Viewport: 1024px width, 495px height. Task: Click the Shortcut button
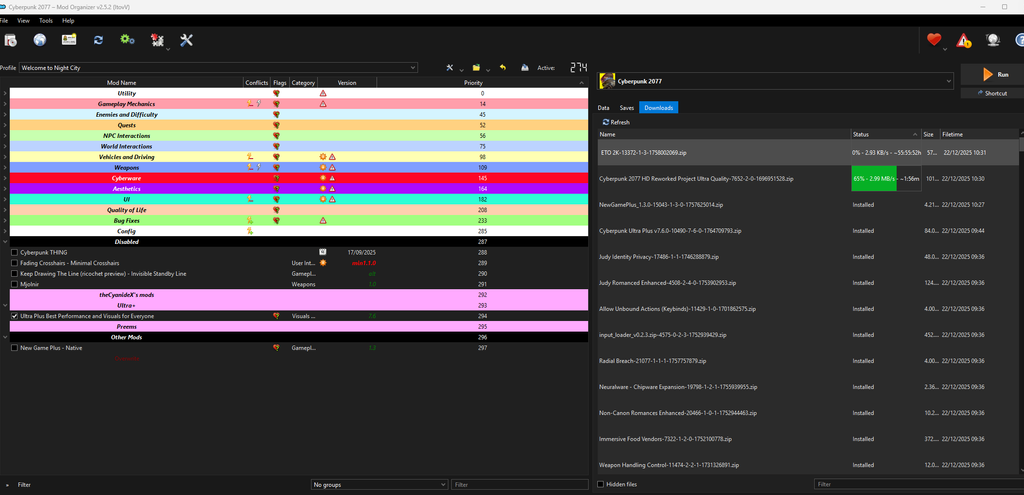pyautogui.click(x=993, y=93)
